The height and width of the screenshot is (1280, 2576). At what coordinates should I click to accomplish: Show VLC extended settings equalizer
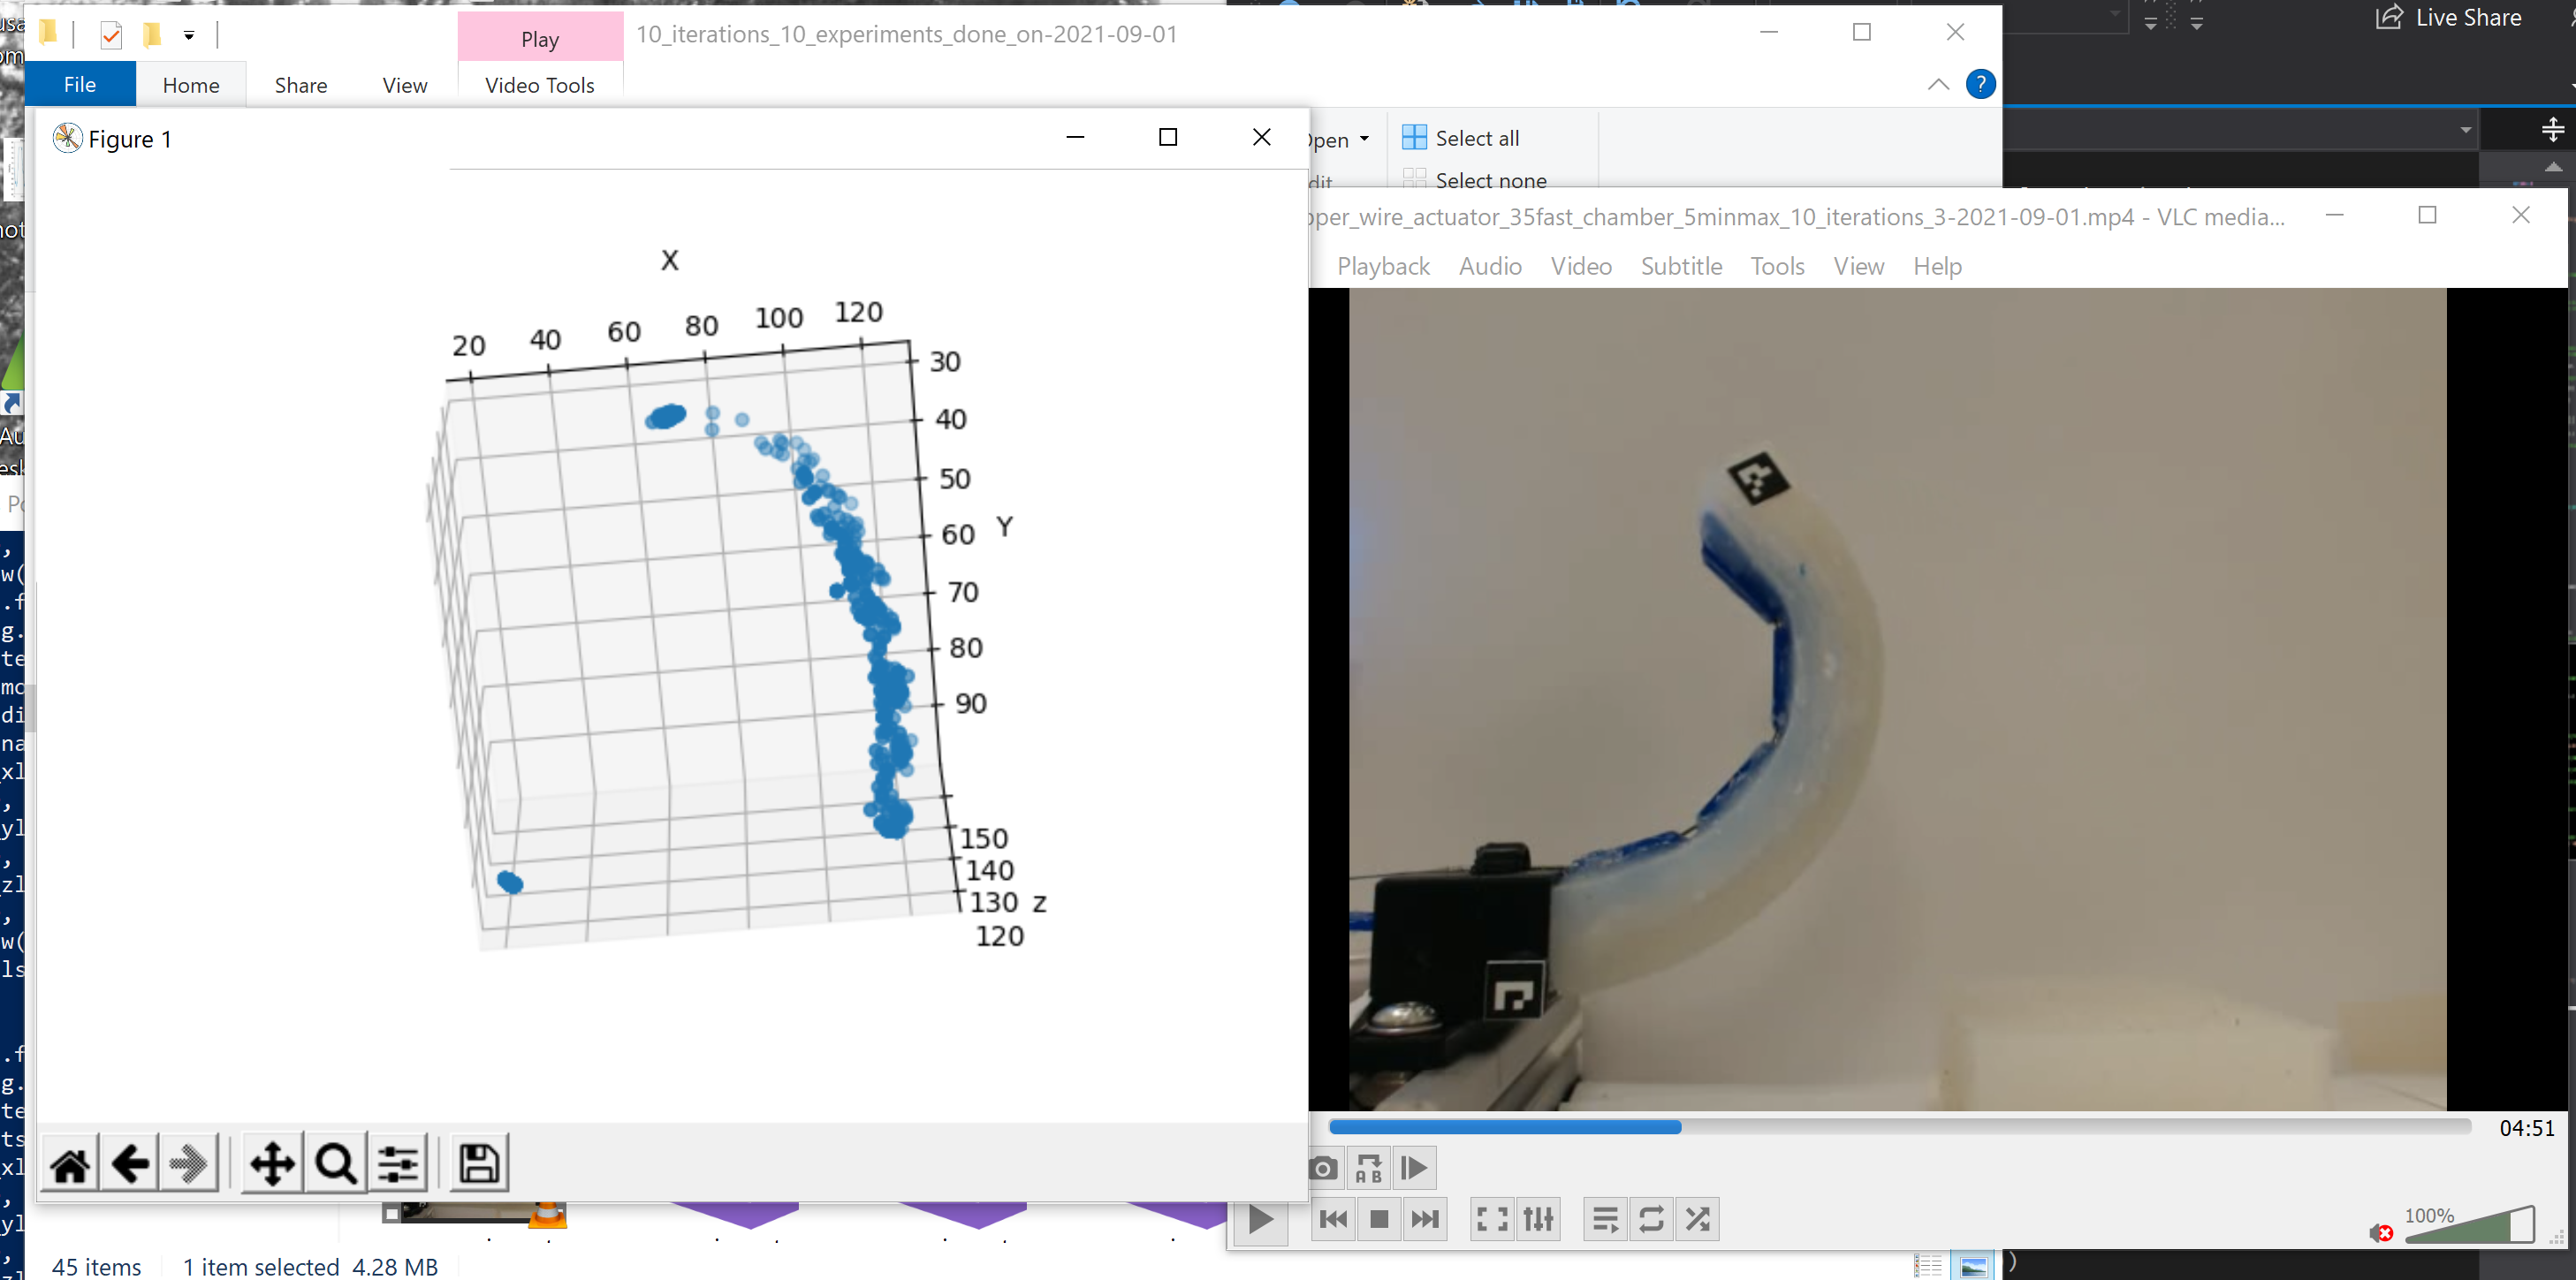coord(1539,1219)
